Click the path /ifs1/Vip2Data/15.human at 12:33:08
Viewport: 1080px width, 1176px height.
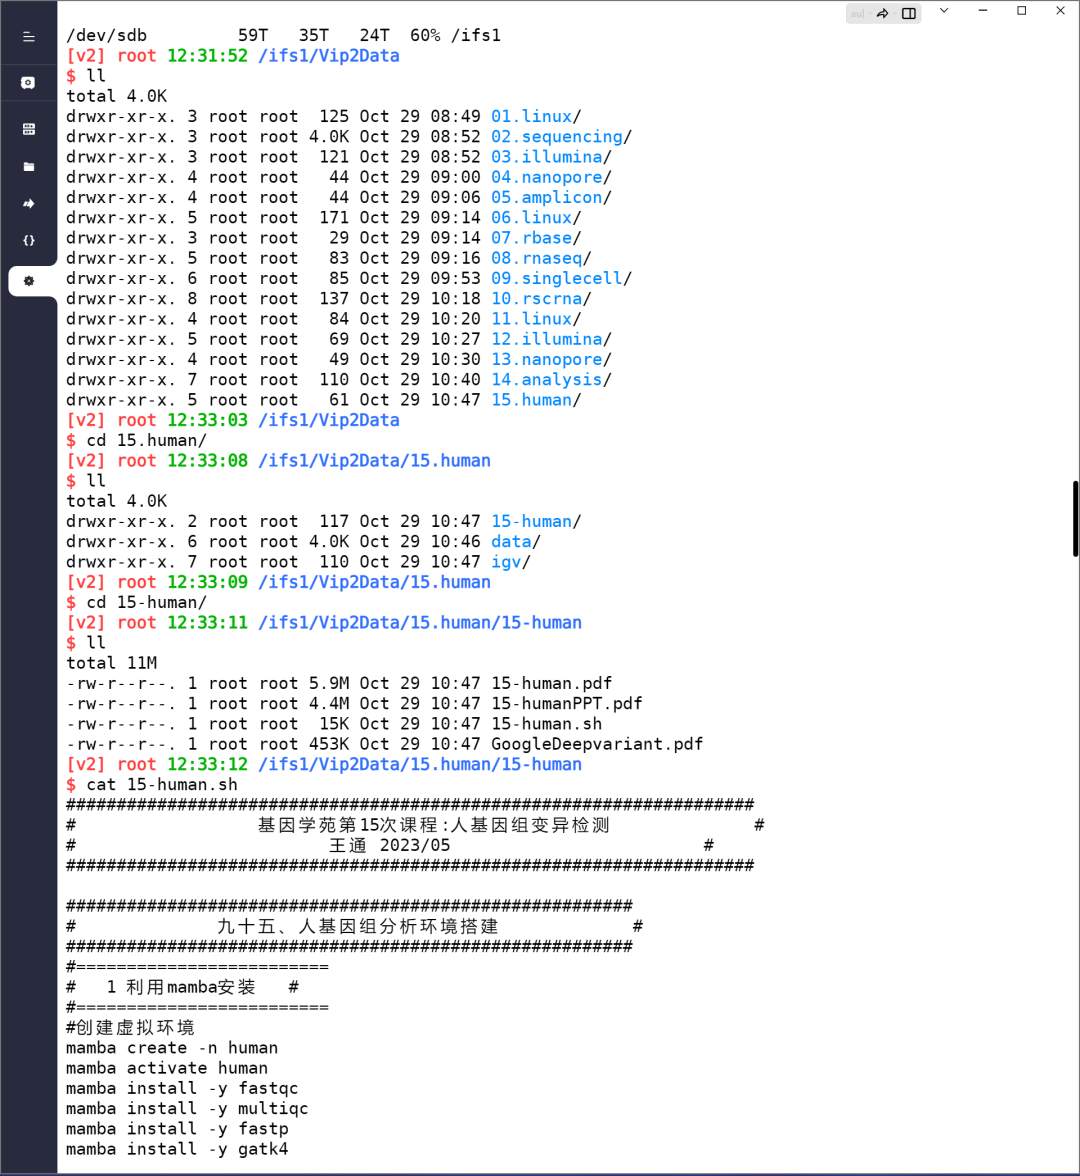click(x=374, y=460)
